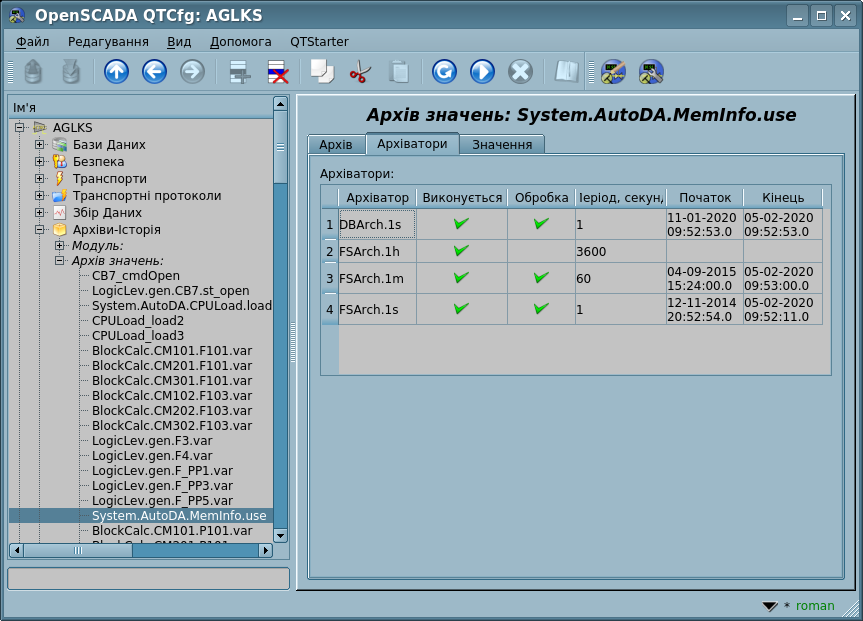Click the Back arrow toolbar icon
Screen dimensions: 863x621
(x=154, y=71)
